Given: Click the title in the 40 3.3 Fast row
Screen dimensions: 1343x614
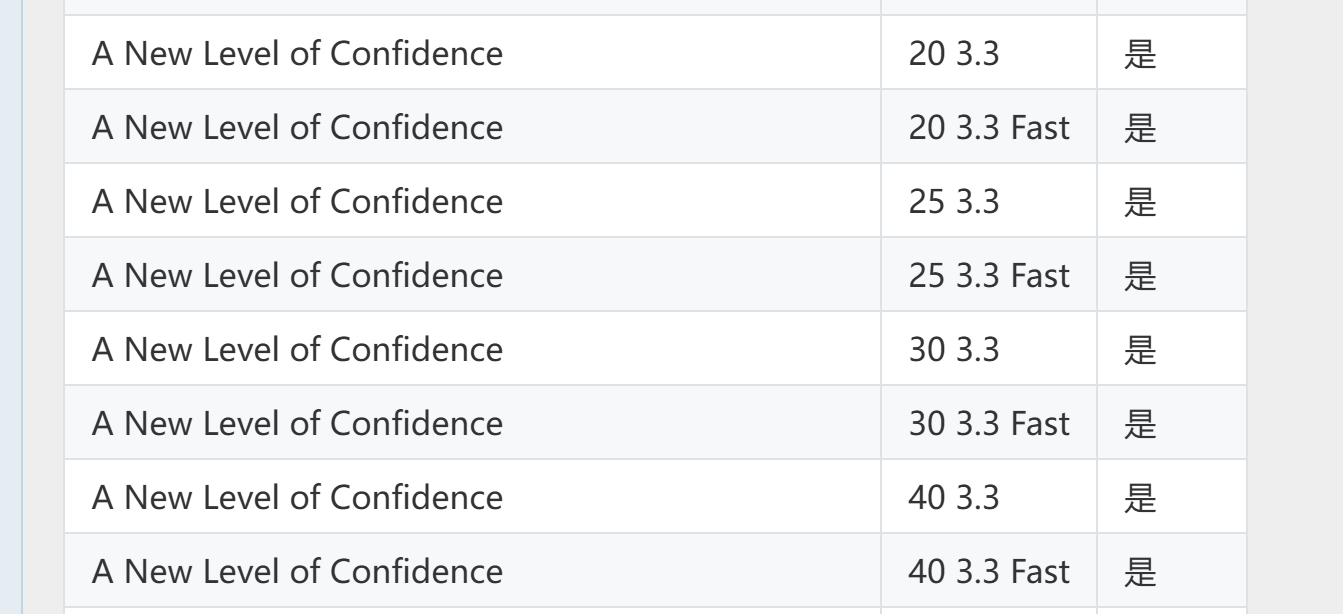Looking at the screenshot, I should (297, 571).
